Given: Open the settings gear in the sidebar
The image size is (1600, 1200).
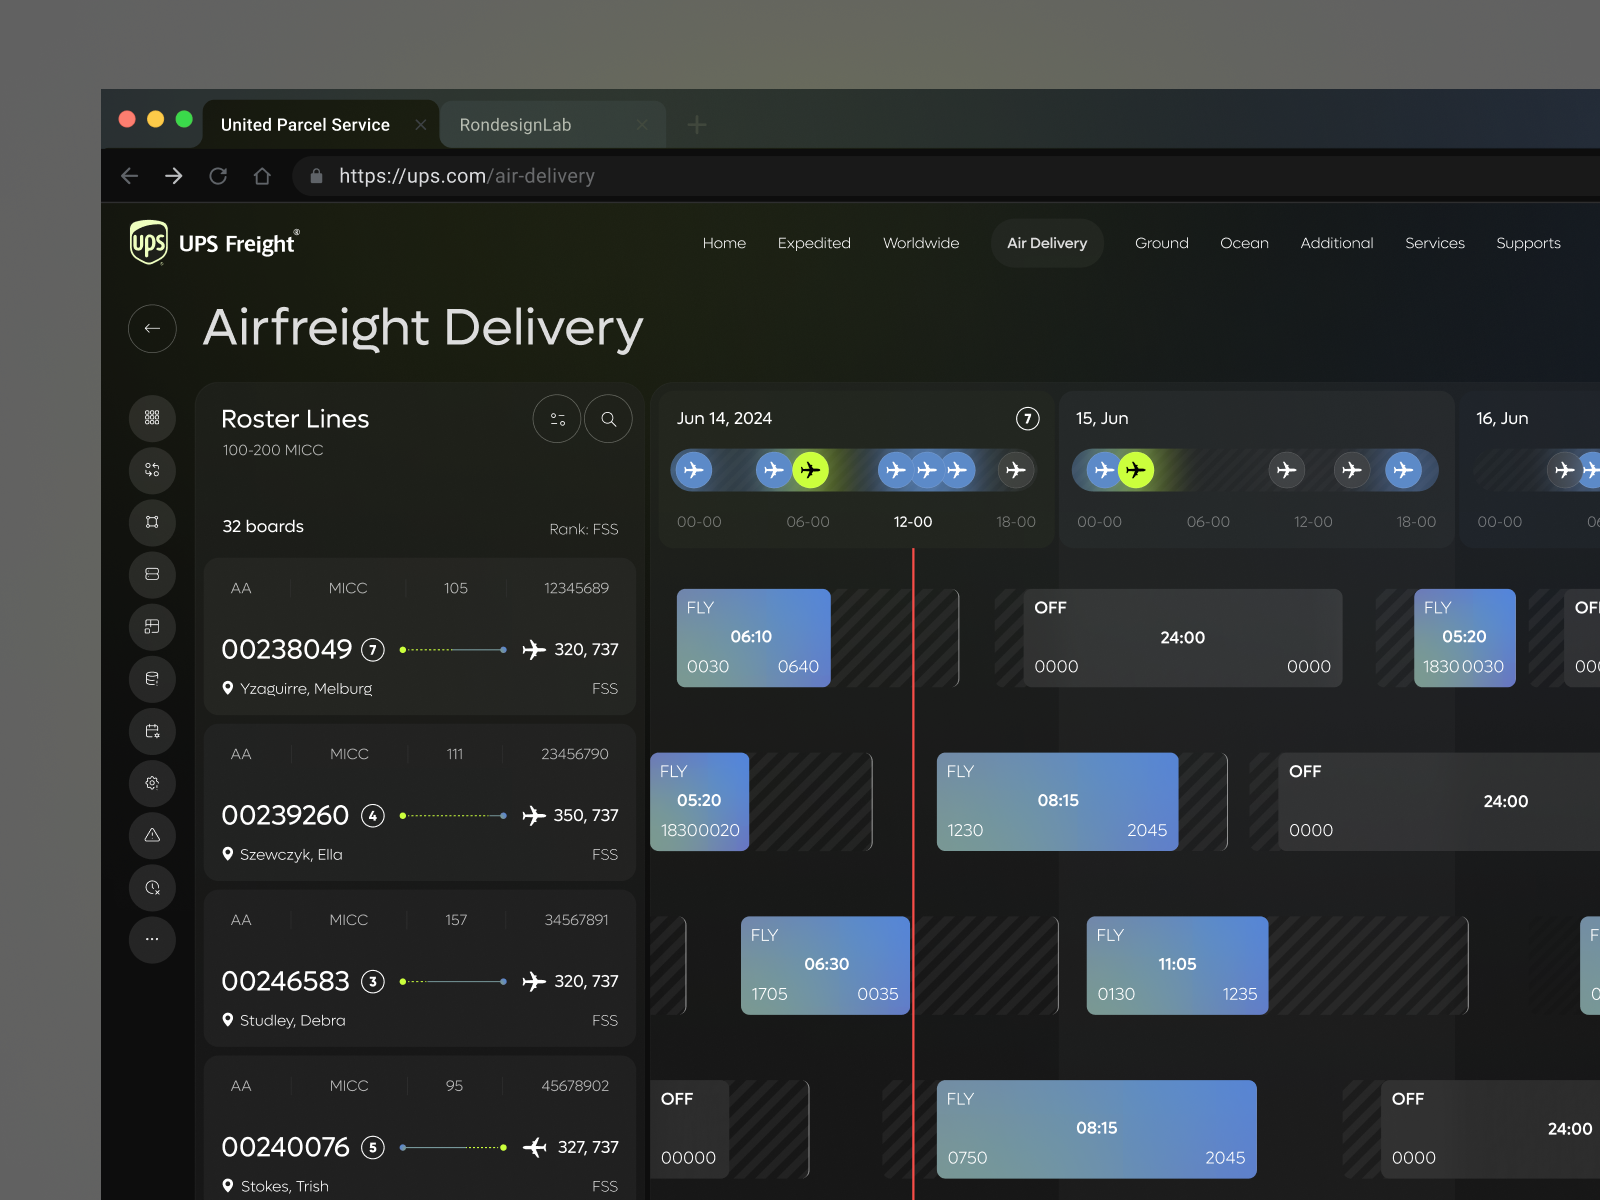Looking at the screenshot, I should pyautogui.click(x=152, y=784).
